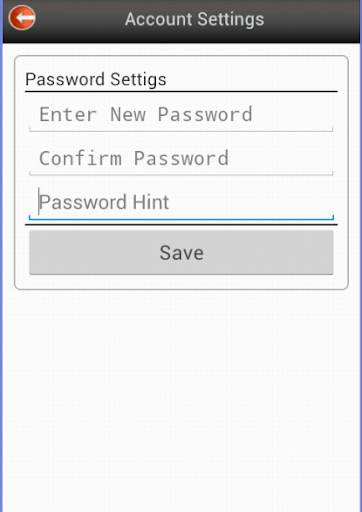
Task: Click the black divider line under Password Settigs
Action: (x=181, y=91)
